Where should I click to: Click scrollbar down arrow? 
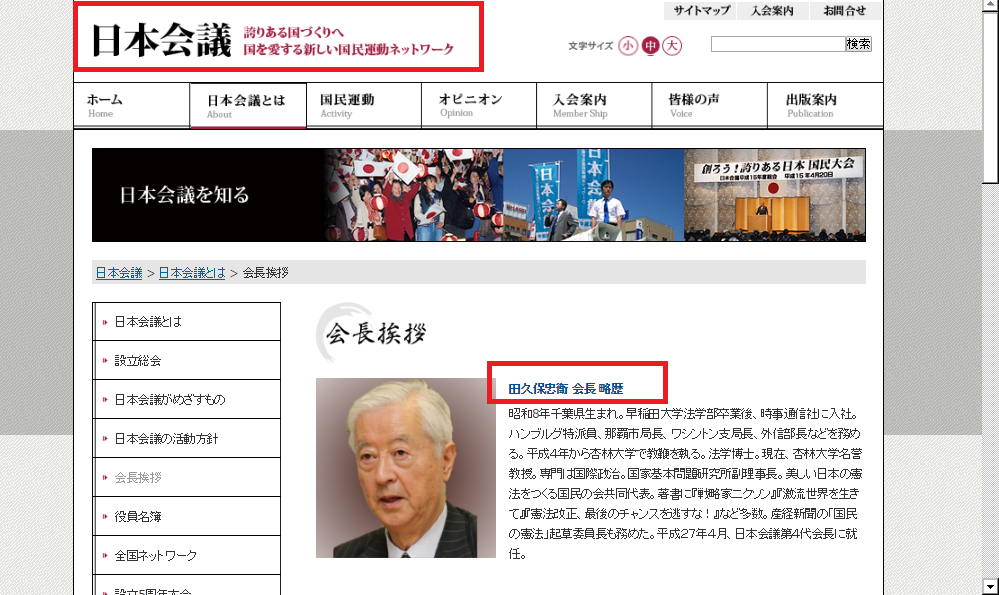click(x=991, y=586)
